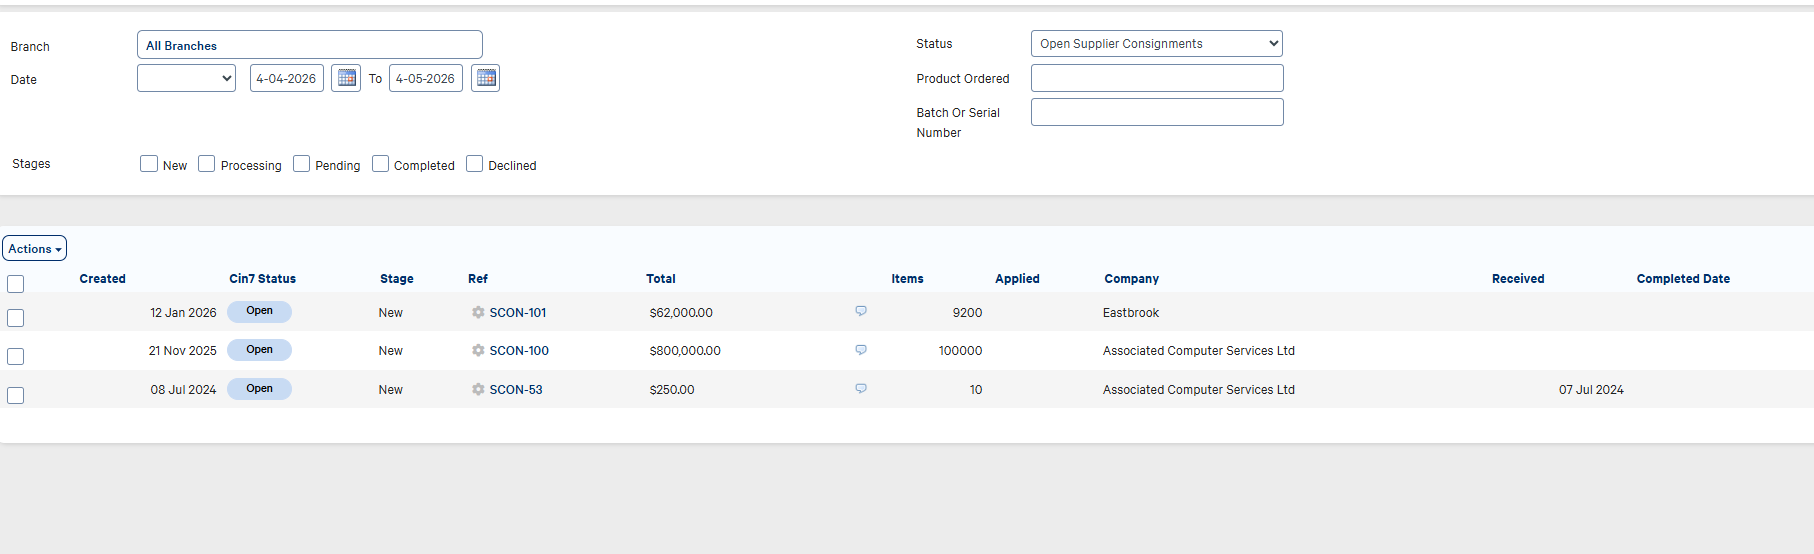Open consignment SCON-100
Image resolution: width=1814 pixels, height=554 pixels.
click(519, 351)
